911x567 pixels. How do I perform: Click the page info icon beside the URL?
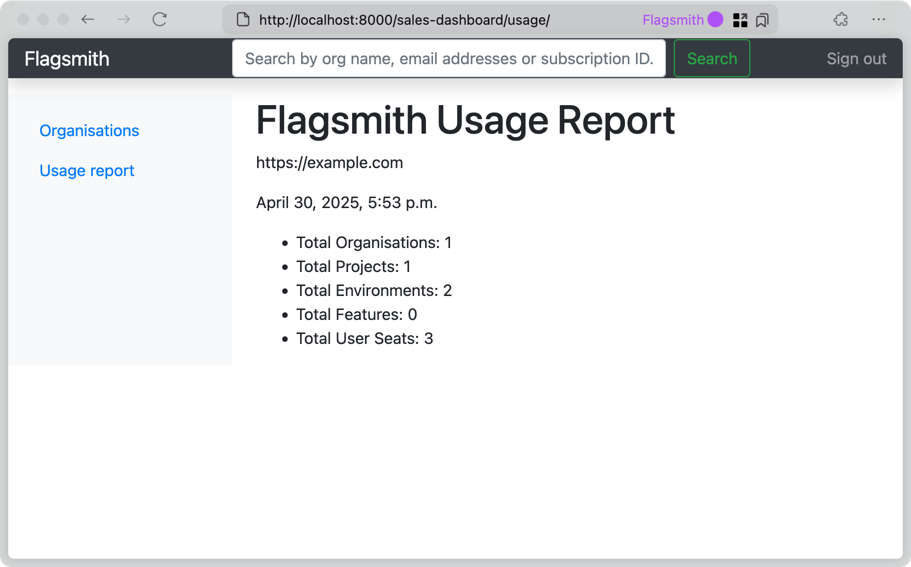(x=242, y=20)
